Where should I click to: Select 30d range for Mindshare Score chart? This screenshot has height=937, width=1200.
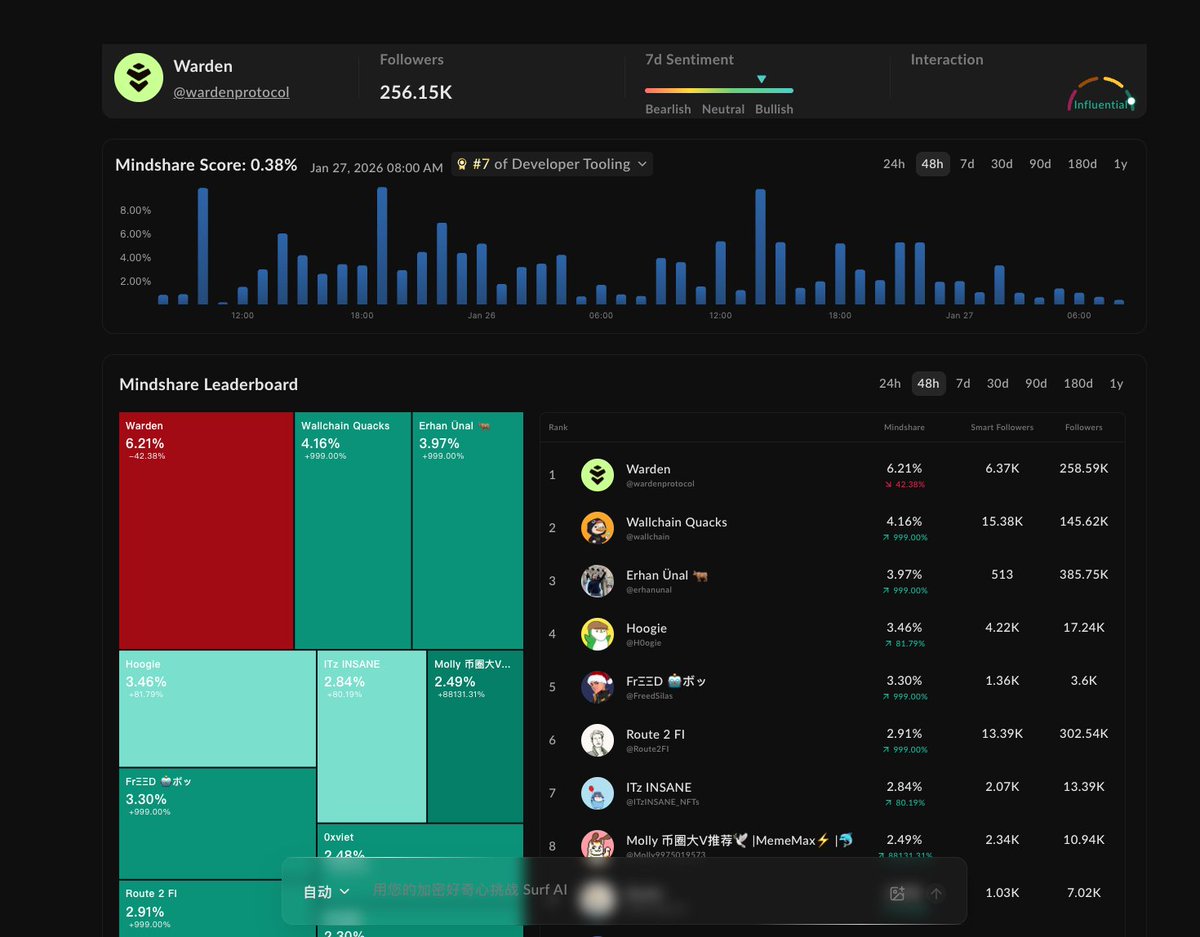click(x=1001, y=164)
